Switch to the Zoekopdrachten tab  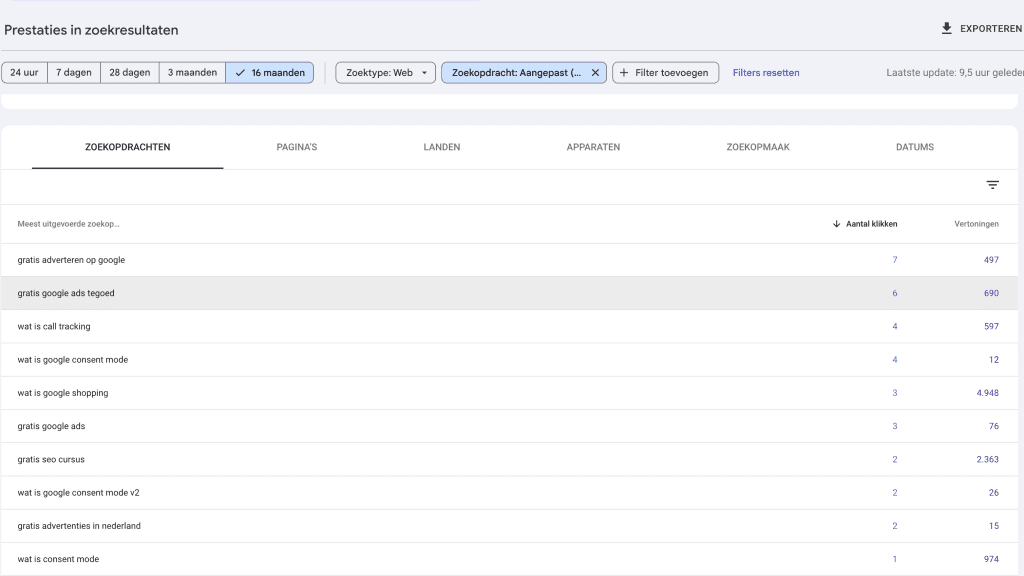[127, 147]
